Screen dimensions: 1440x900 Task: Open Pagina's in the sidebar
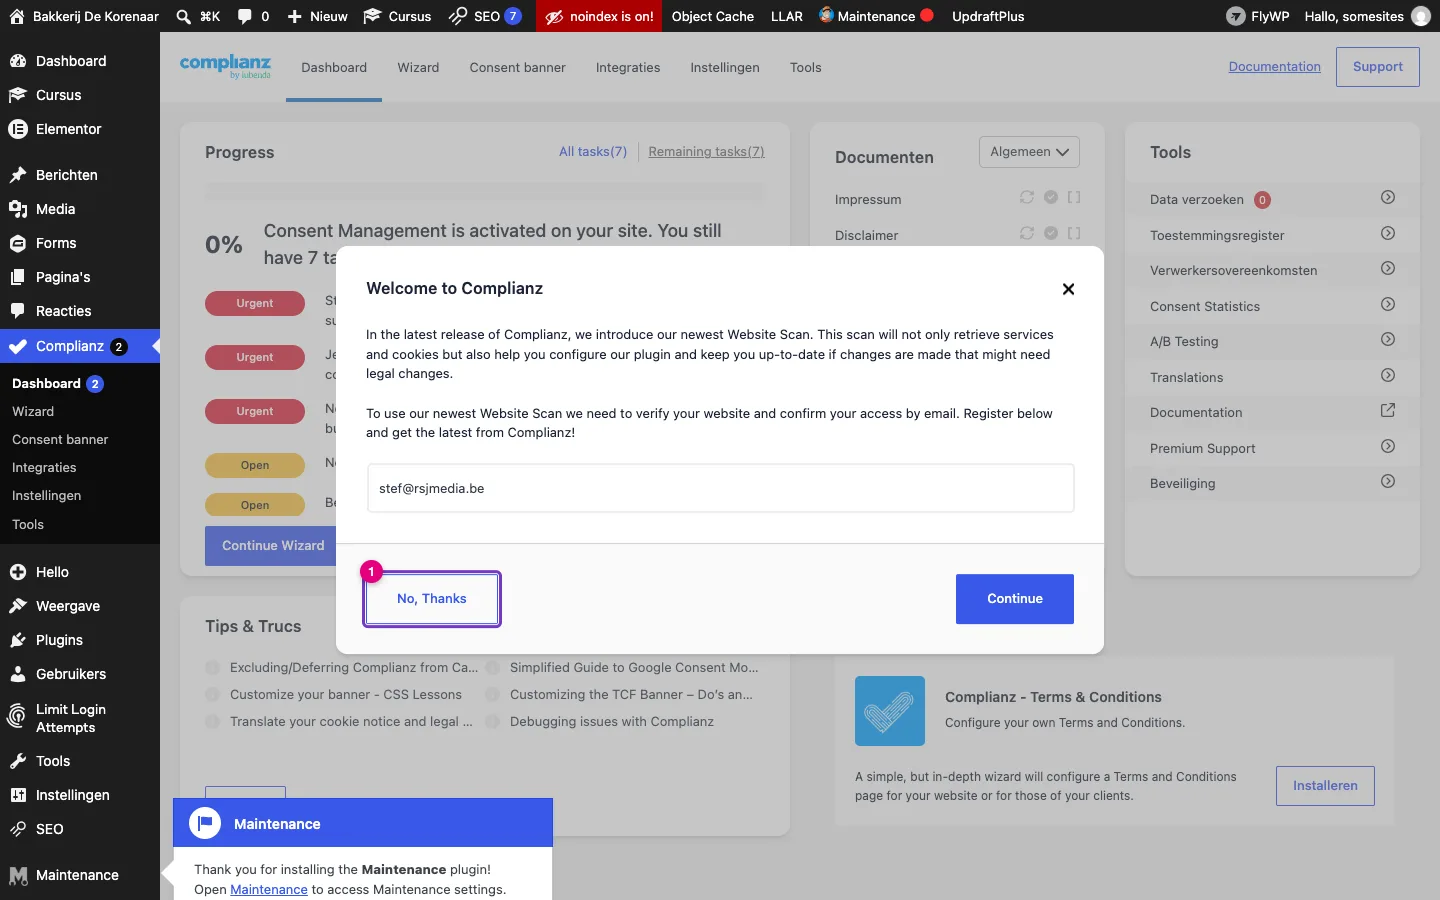[x=80, y=277]
